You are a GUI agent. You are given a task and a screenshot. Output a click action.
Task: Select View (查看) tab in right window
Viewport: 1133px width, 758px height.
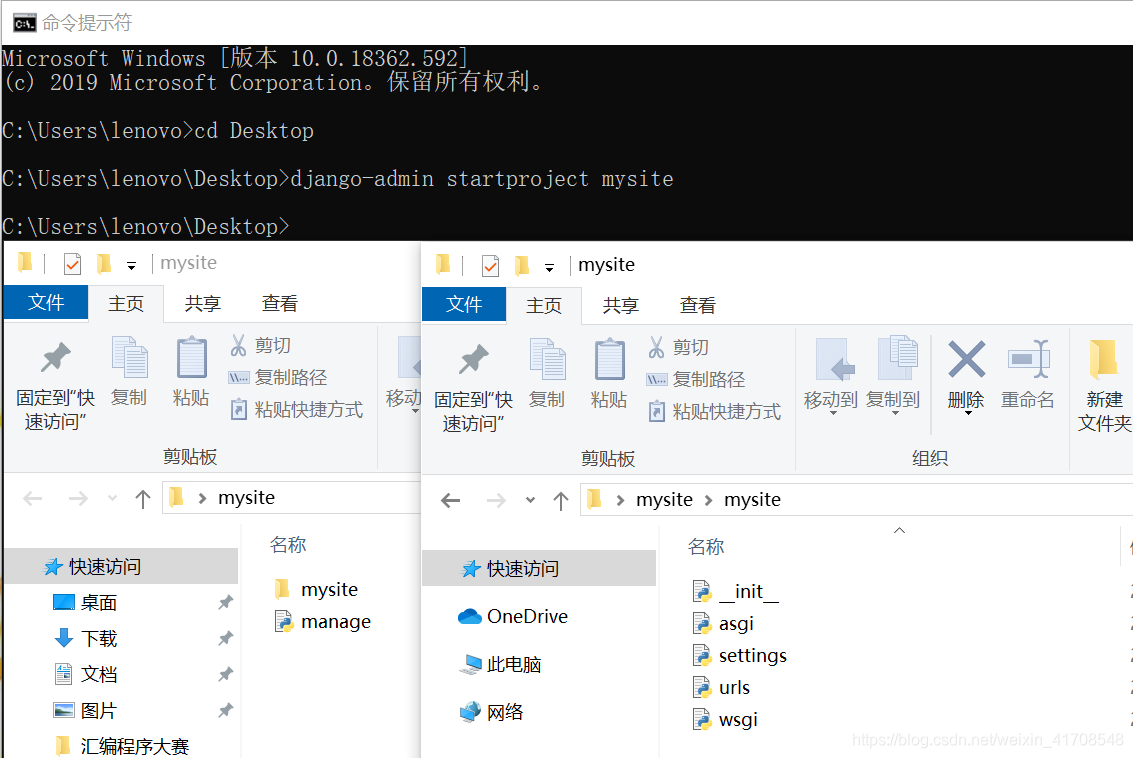pyautogui.click(x=697, y=305)
